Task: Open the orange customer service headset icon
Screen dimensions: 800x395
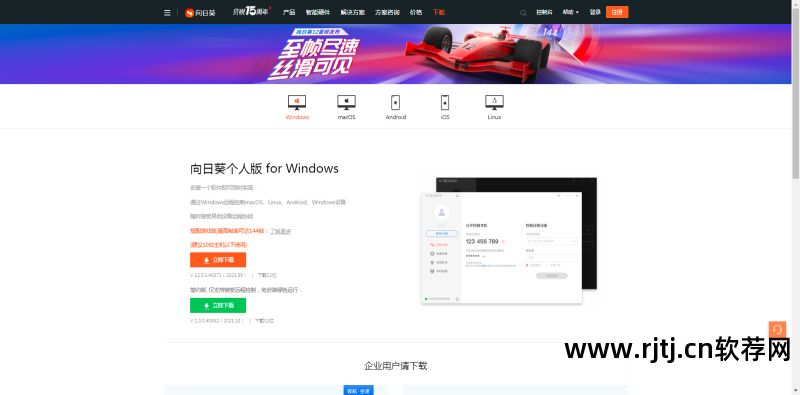Action: pyautogui.click(x=778, y=329)
